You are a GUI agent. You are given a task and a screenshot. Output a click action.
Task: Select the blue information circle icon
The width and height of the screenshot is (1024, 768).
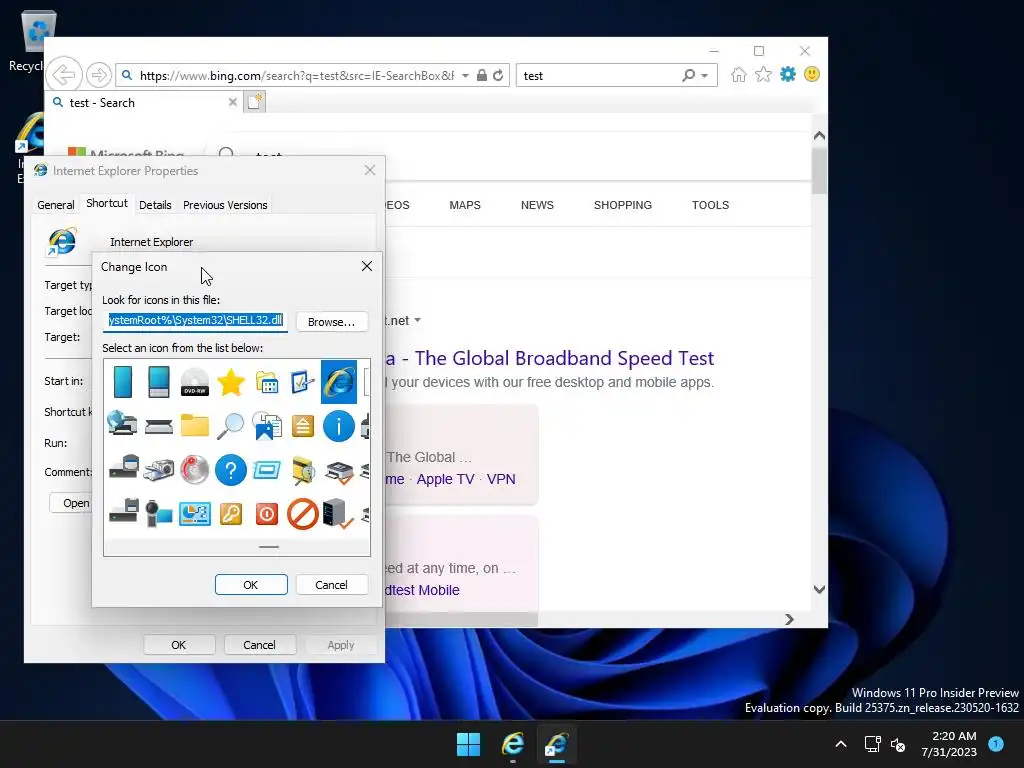pos(339,426)
